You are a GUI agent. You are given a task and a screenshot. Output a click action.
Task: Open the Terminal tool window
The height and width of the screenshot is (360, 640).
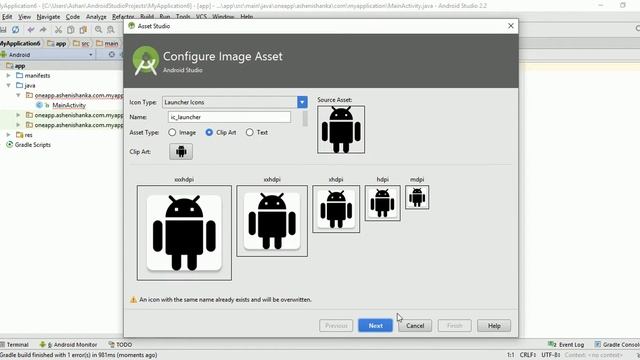(x=15, y=344)
